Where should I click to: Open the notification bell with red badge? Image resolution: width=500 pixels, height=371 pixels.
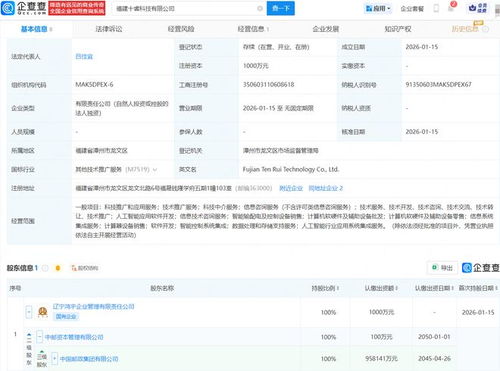tap(452, 7)
